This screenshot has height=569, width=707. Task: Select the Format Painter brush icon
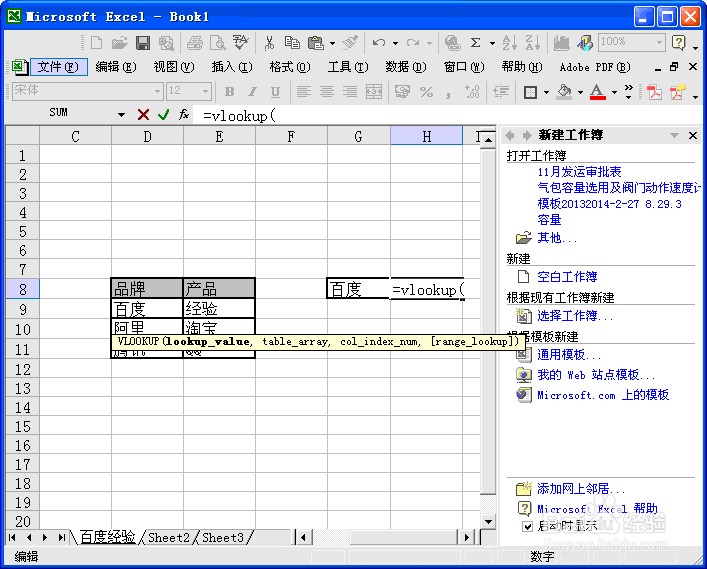(x=350, y=43)
